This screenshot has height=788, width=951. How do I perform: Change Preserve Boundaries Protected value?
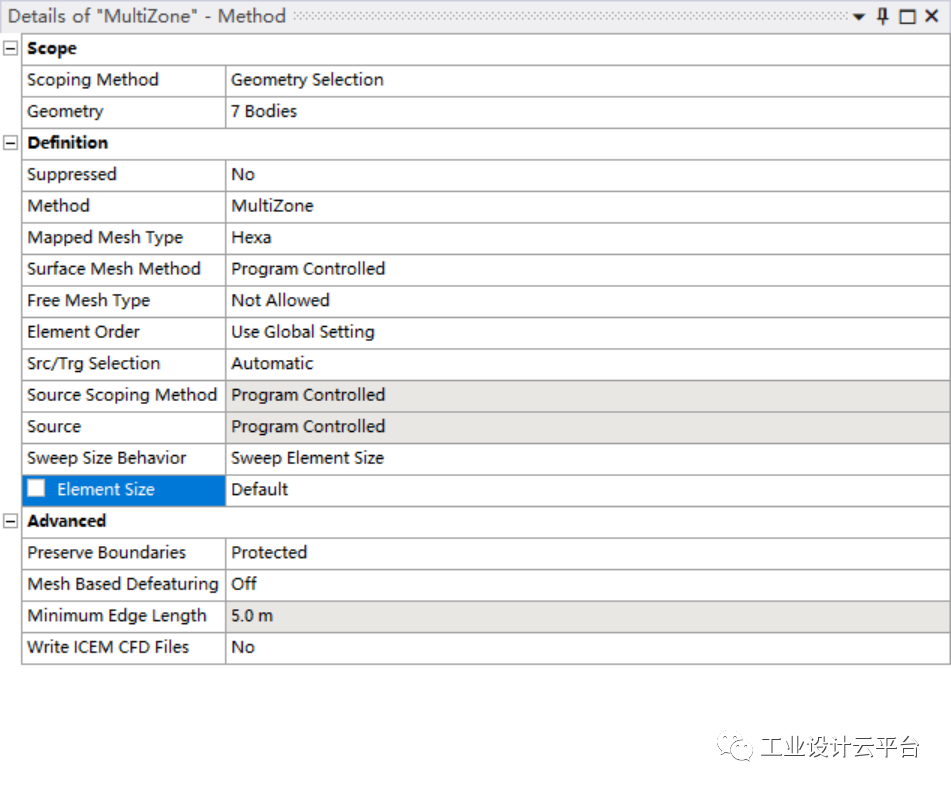(587, 553)
